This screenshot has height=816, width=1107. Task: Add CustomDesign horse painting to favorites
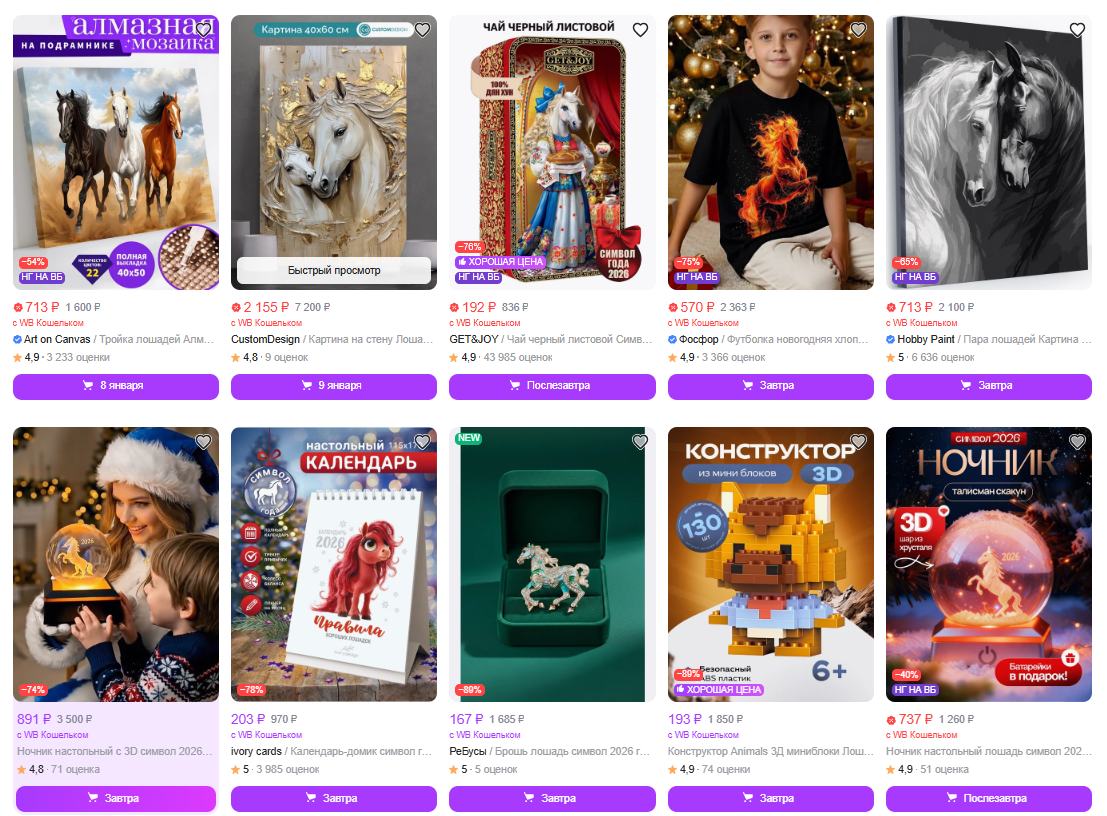pos(422,30)
